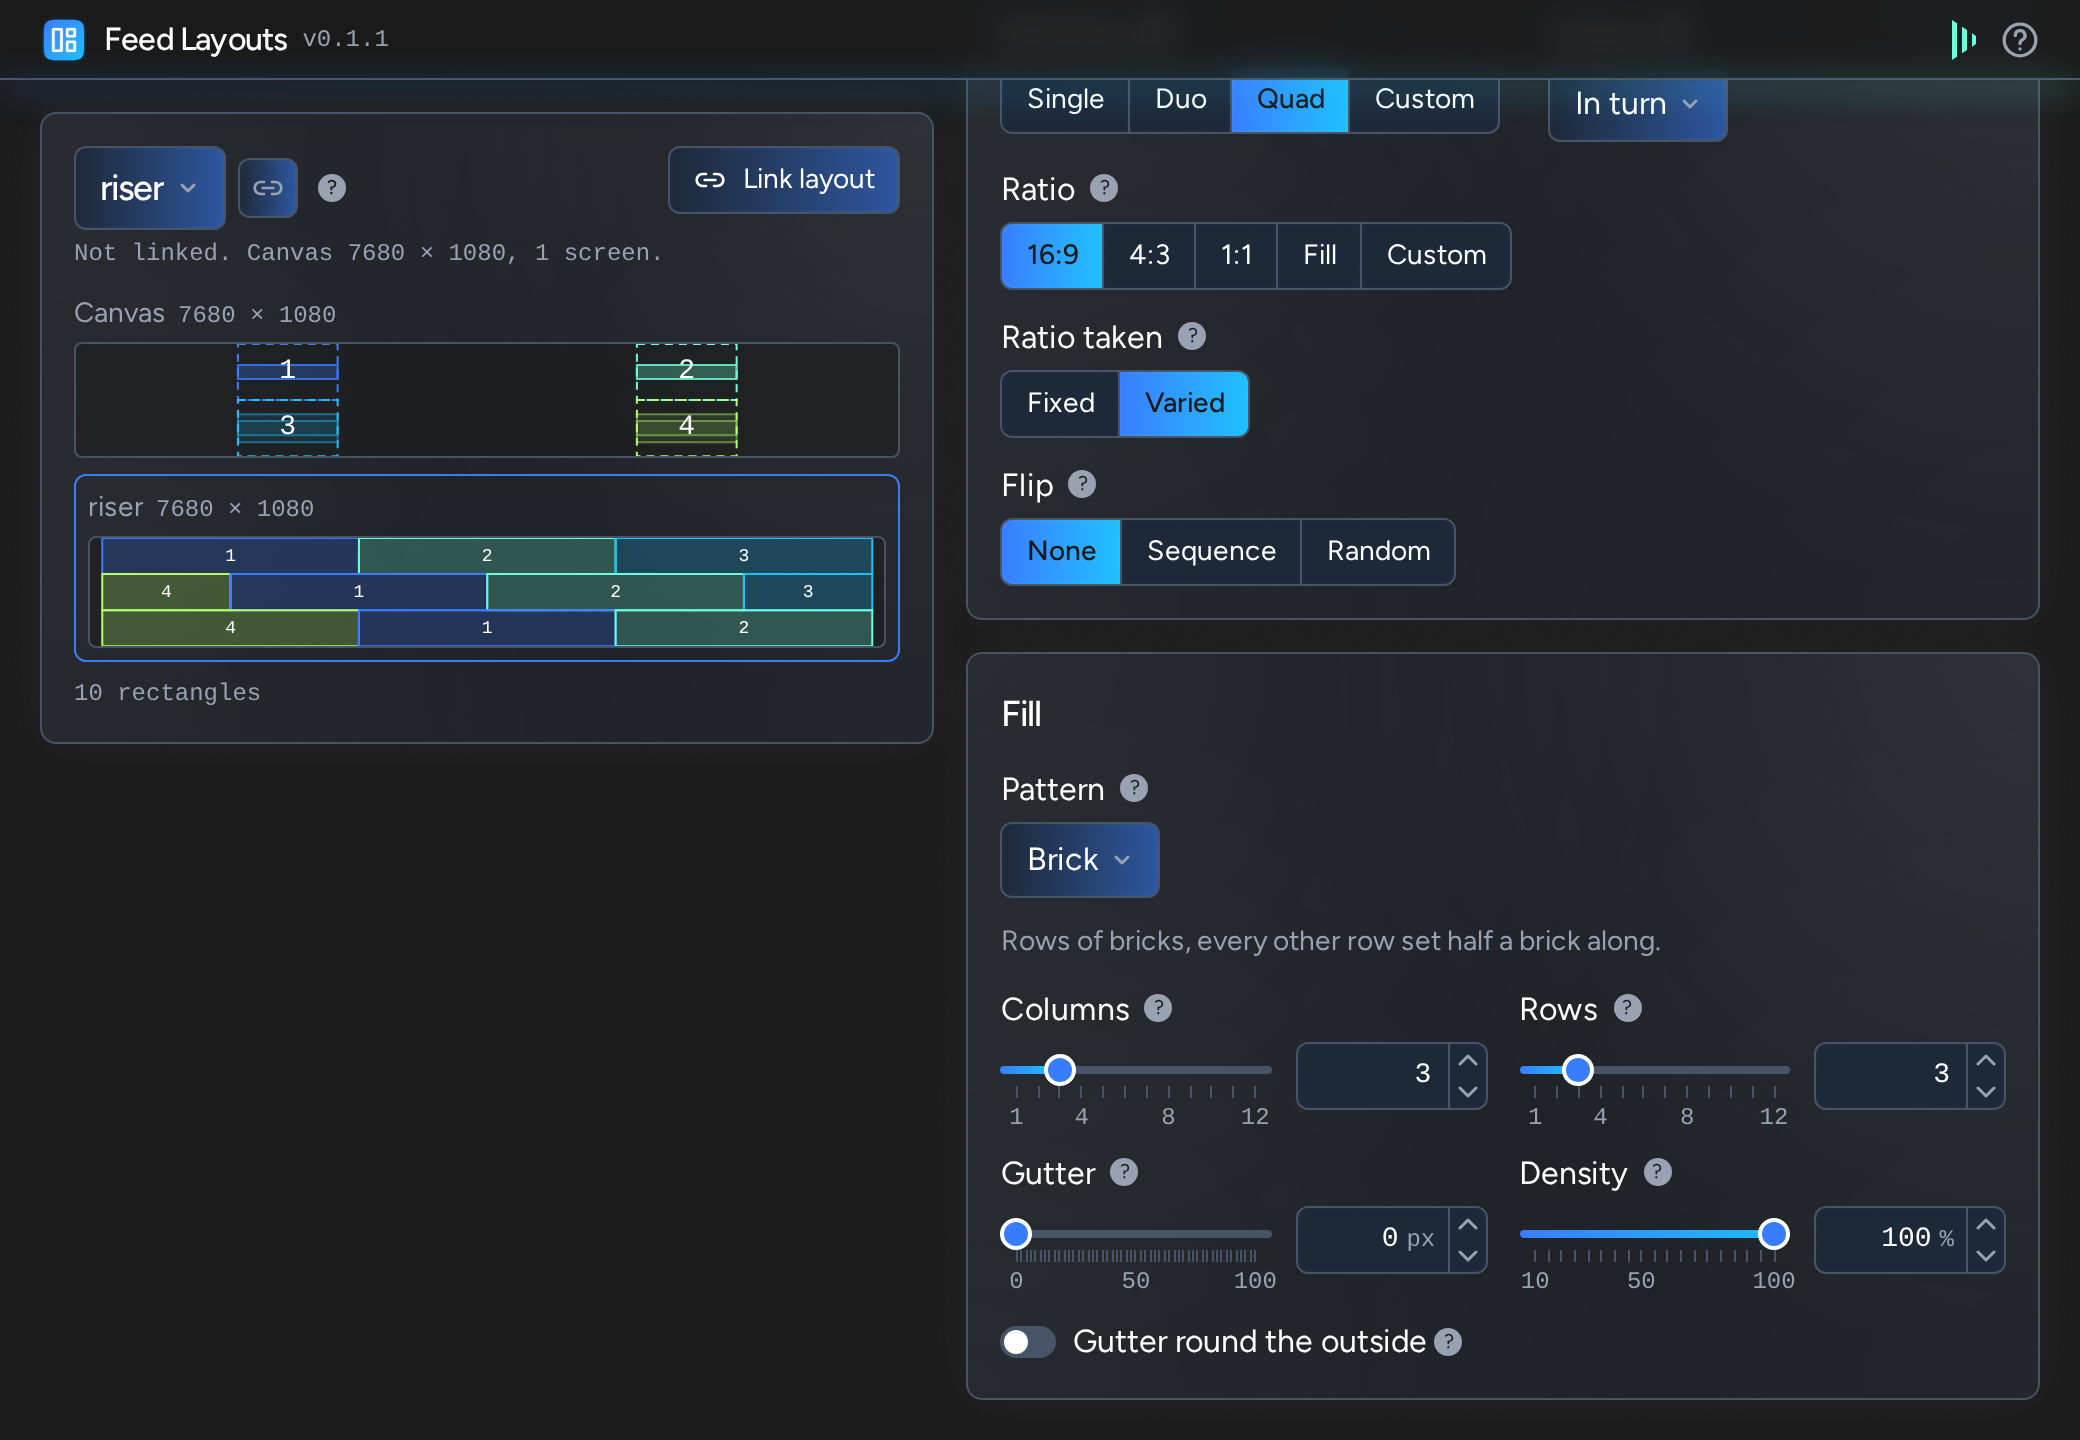Show help for Flip setting
This screenshot has width=2080, height=1440.
pos(1082,484)
